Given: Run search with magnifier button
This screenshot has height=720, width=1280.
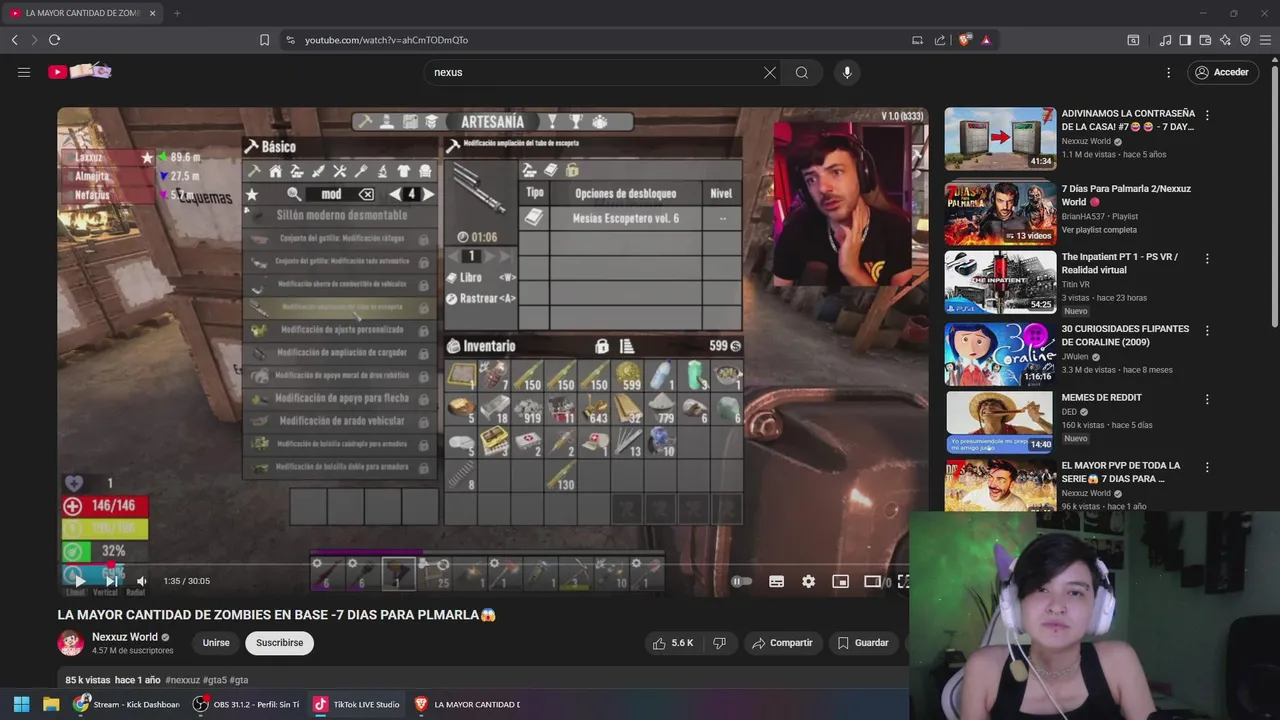Looking at the screenshot, I should tap(802, 72).
